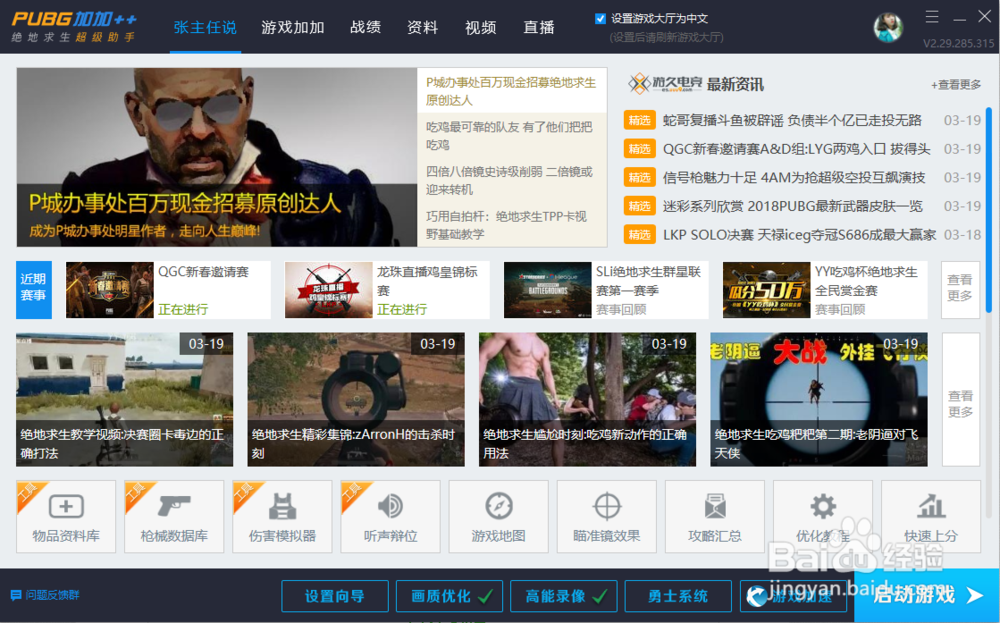
Task: Open the 资料 tab
Action: pos(422,27)
